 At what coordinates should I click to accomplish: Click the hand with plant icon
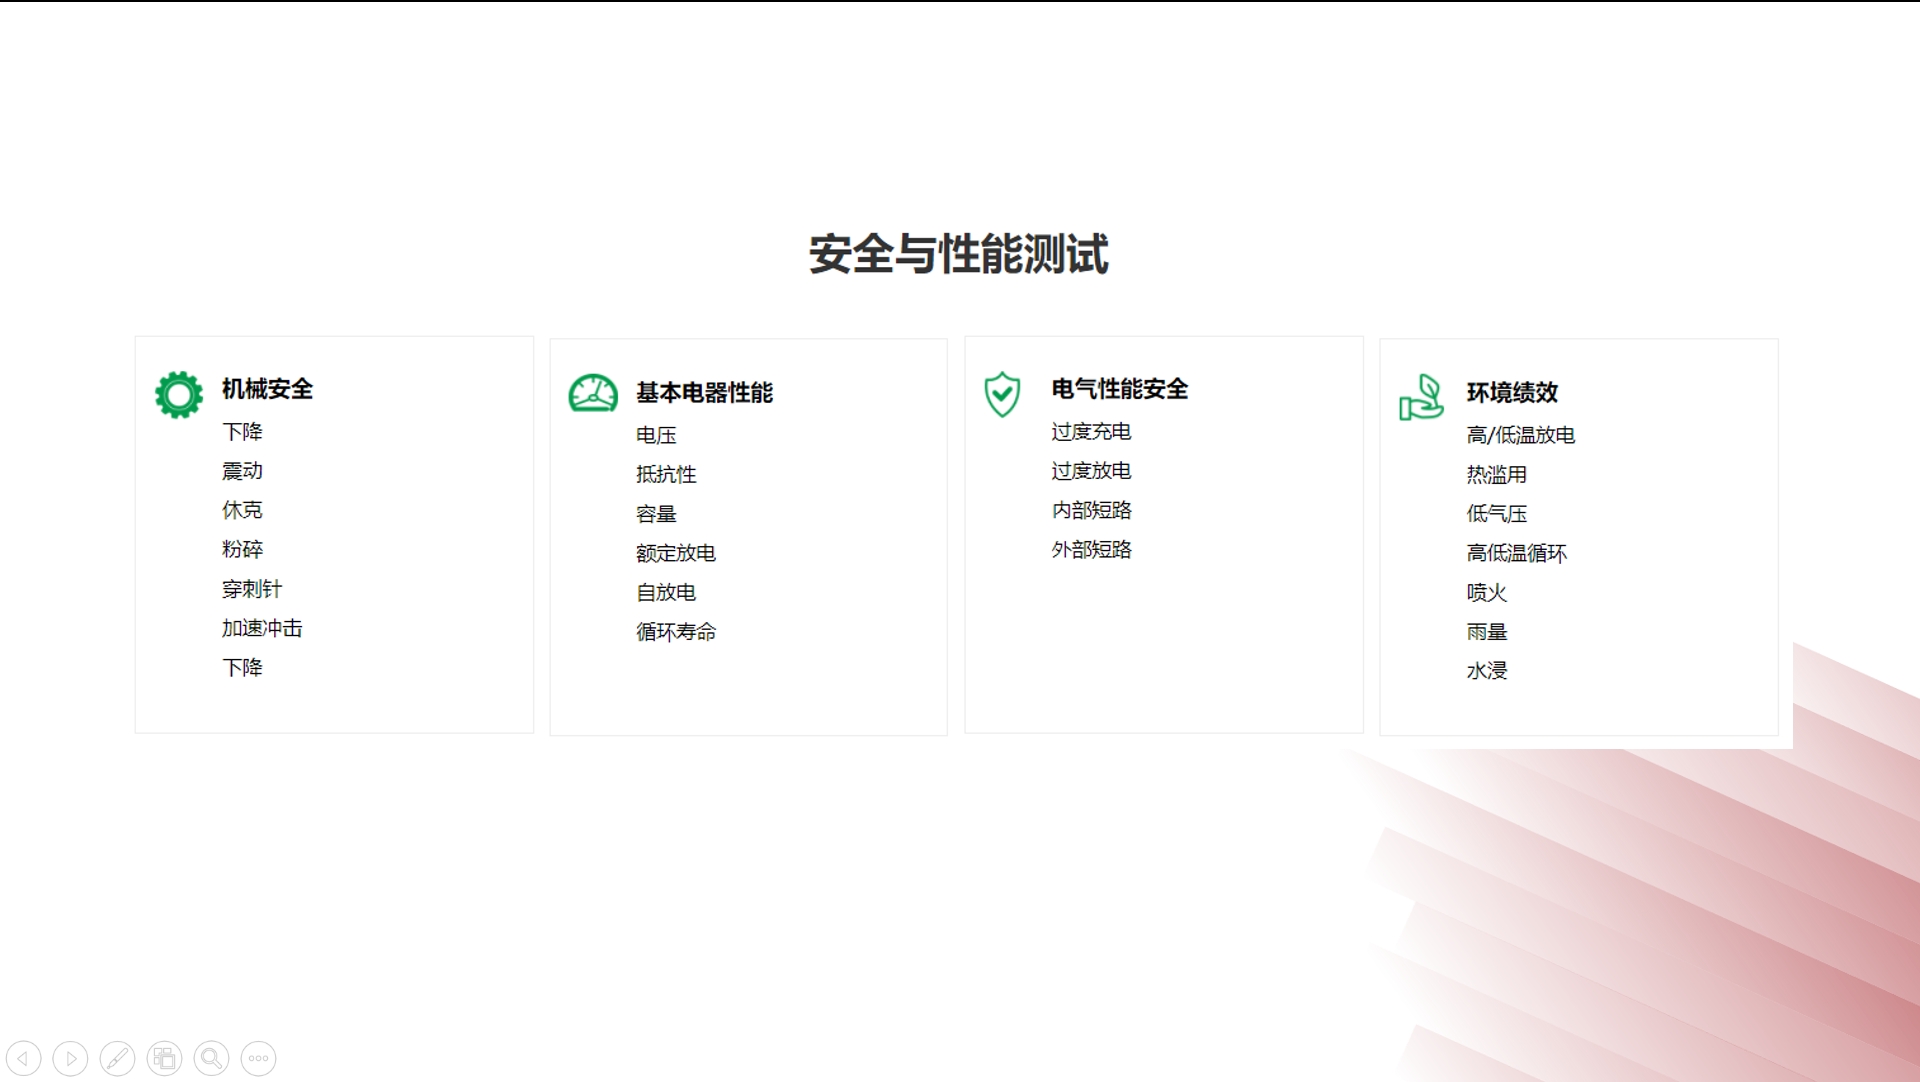pyautogui.click(x=1420, y=397)
